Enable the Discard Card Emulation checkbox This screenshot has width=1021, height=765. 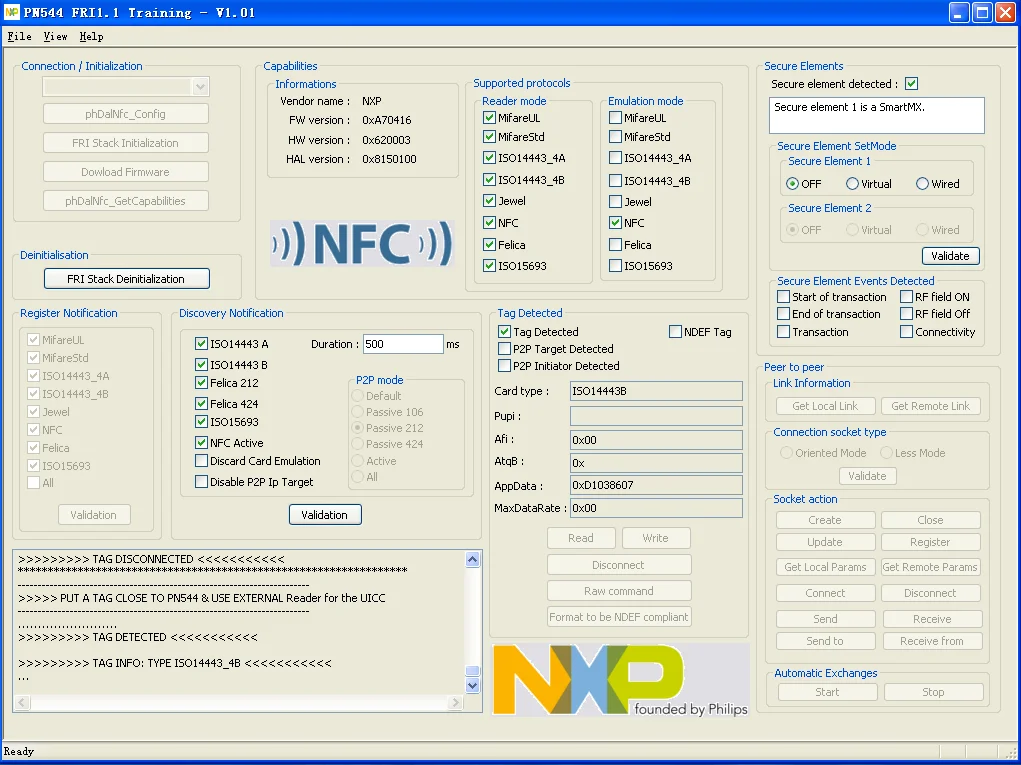coord(202,461)
